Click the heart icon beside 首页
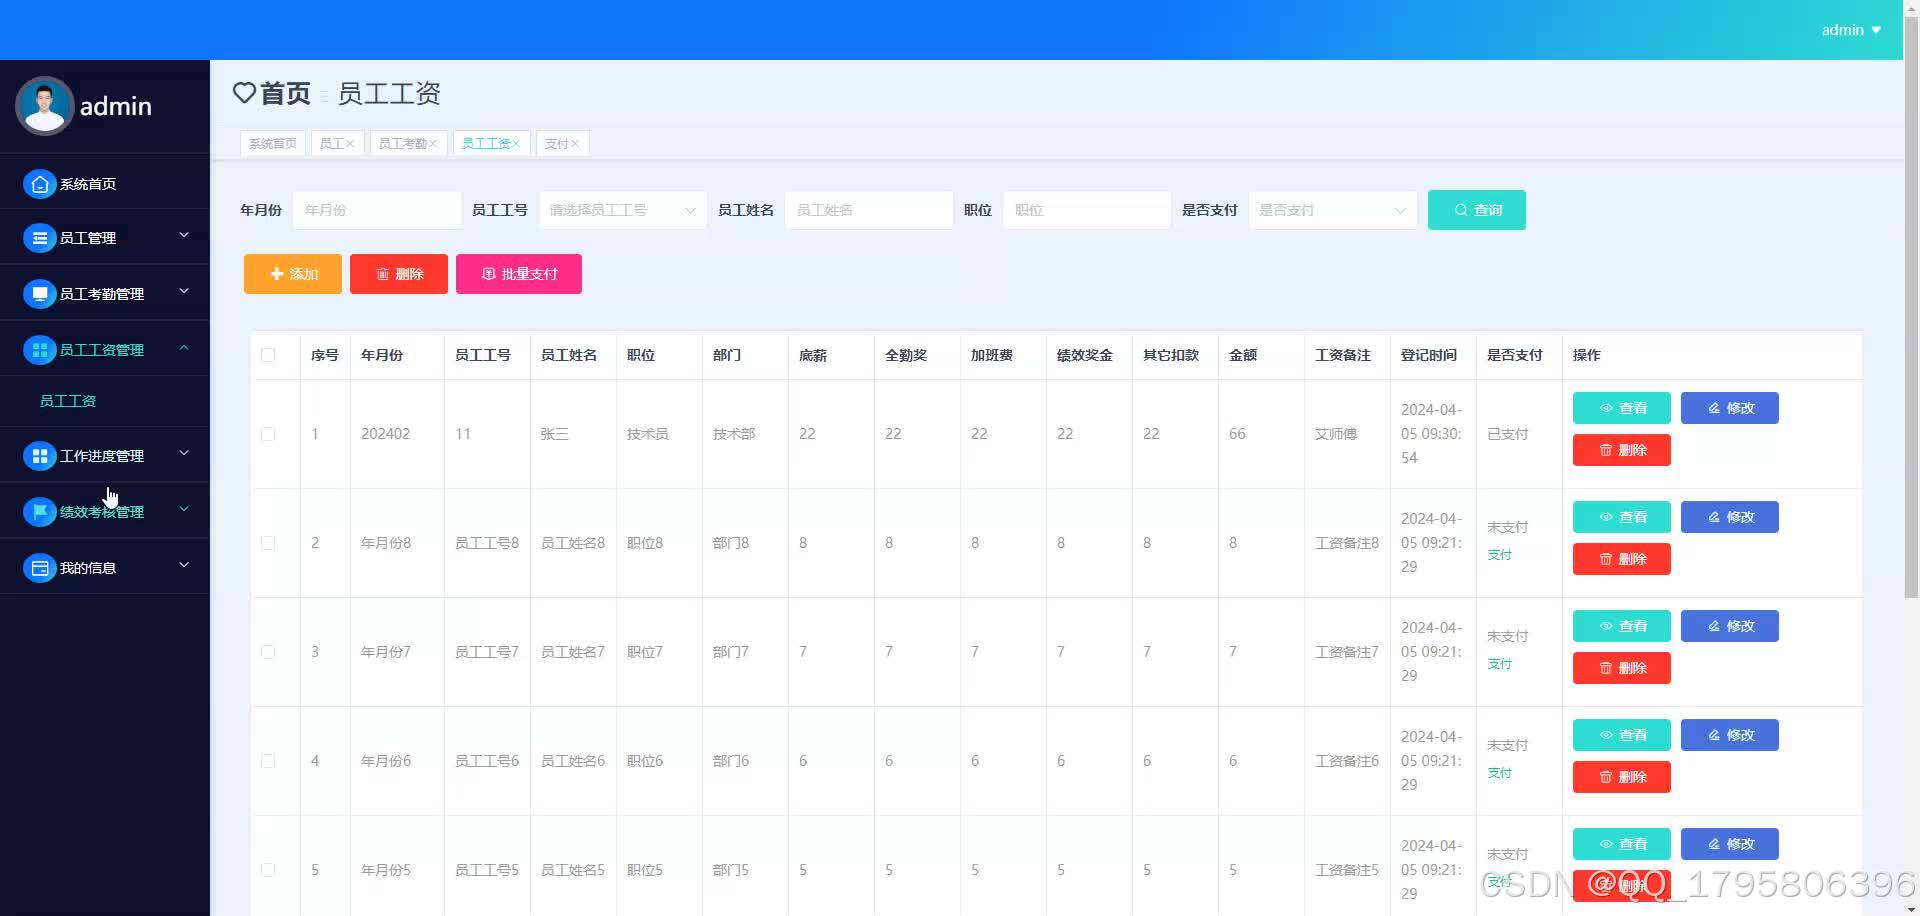1920x916 pixels. click(x=244, y=93)
